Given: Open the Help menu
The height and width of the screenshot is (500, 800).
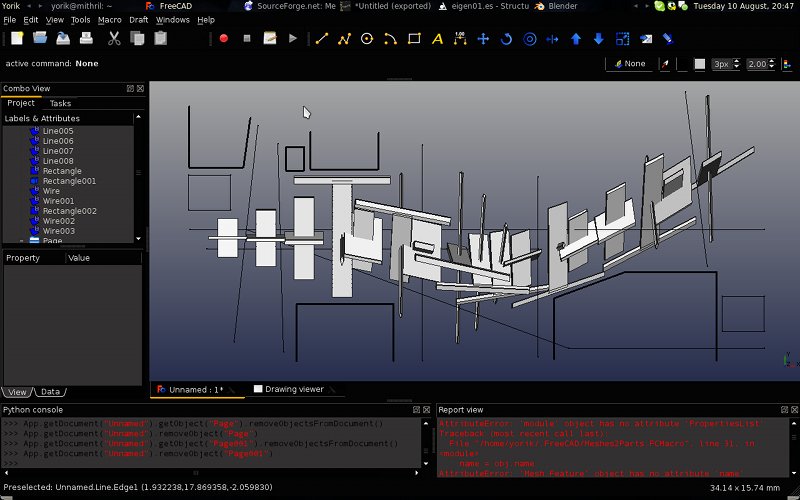Looking at the screenshot, I should coord(206,20).
